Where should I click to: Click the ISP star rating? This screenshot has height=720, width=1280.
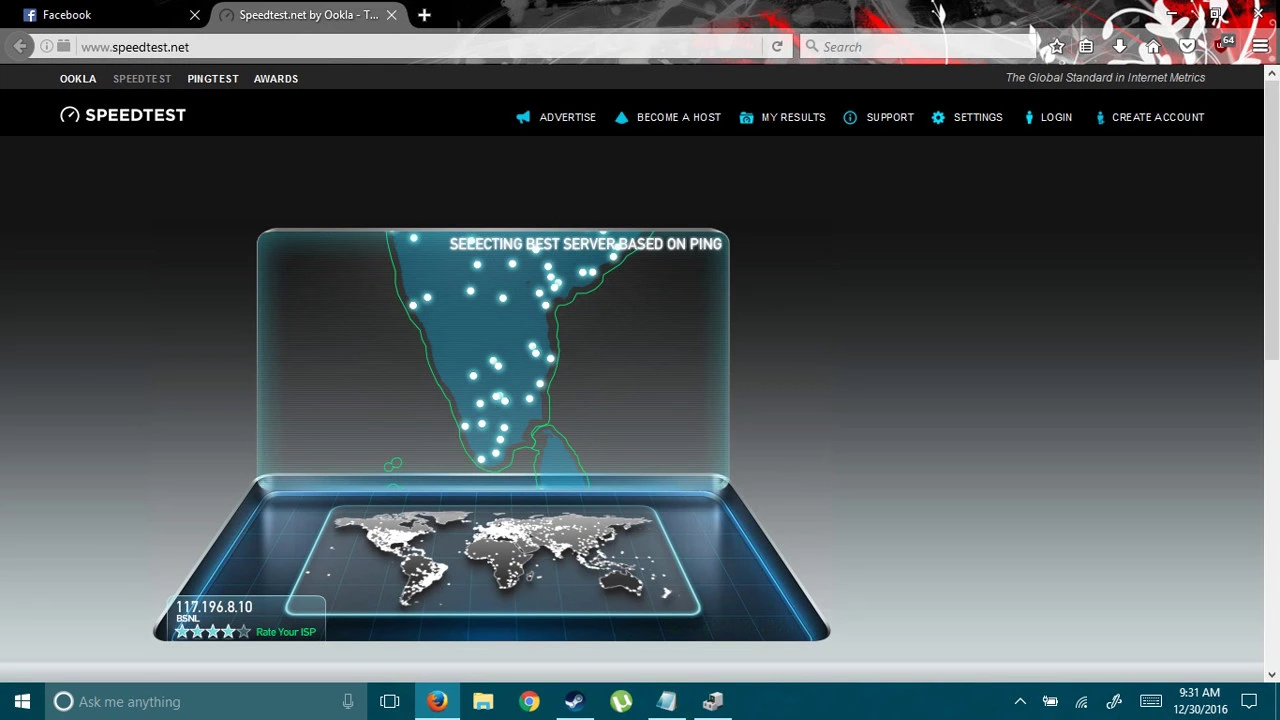(213, 631)
